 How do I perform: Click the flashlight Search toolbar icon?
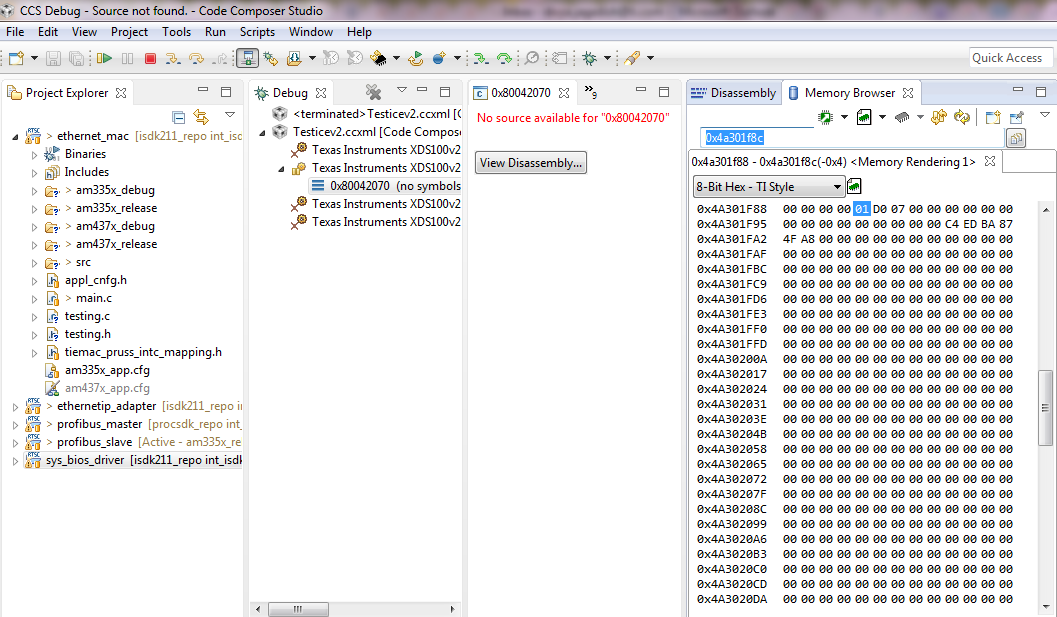[x=632, y=59]
